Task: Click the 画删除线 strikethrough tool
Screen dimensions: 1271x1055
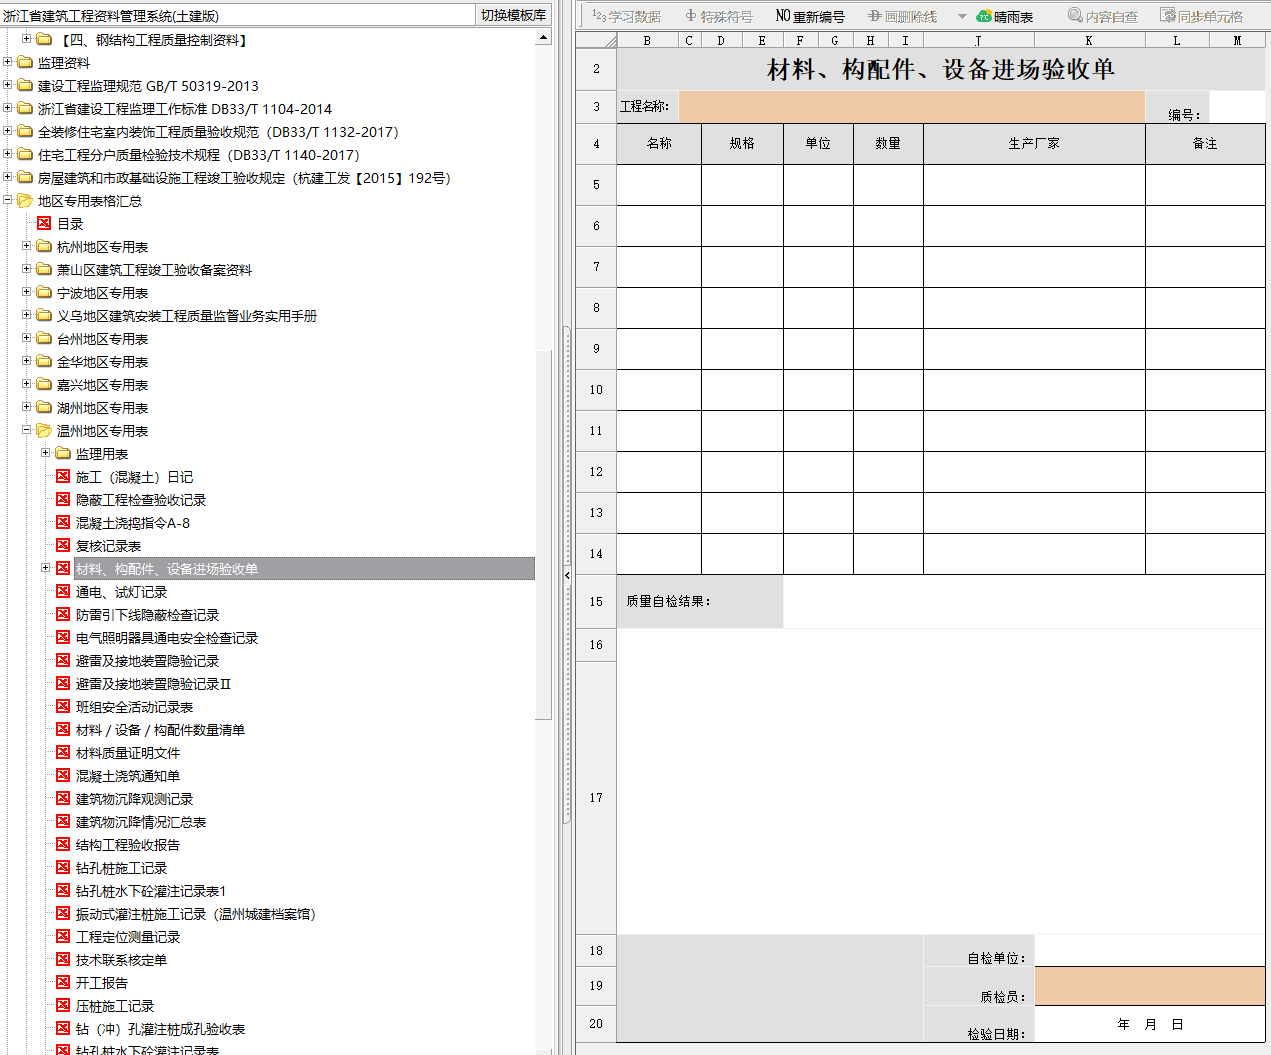Action: coord(902,16)
